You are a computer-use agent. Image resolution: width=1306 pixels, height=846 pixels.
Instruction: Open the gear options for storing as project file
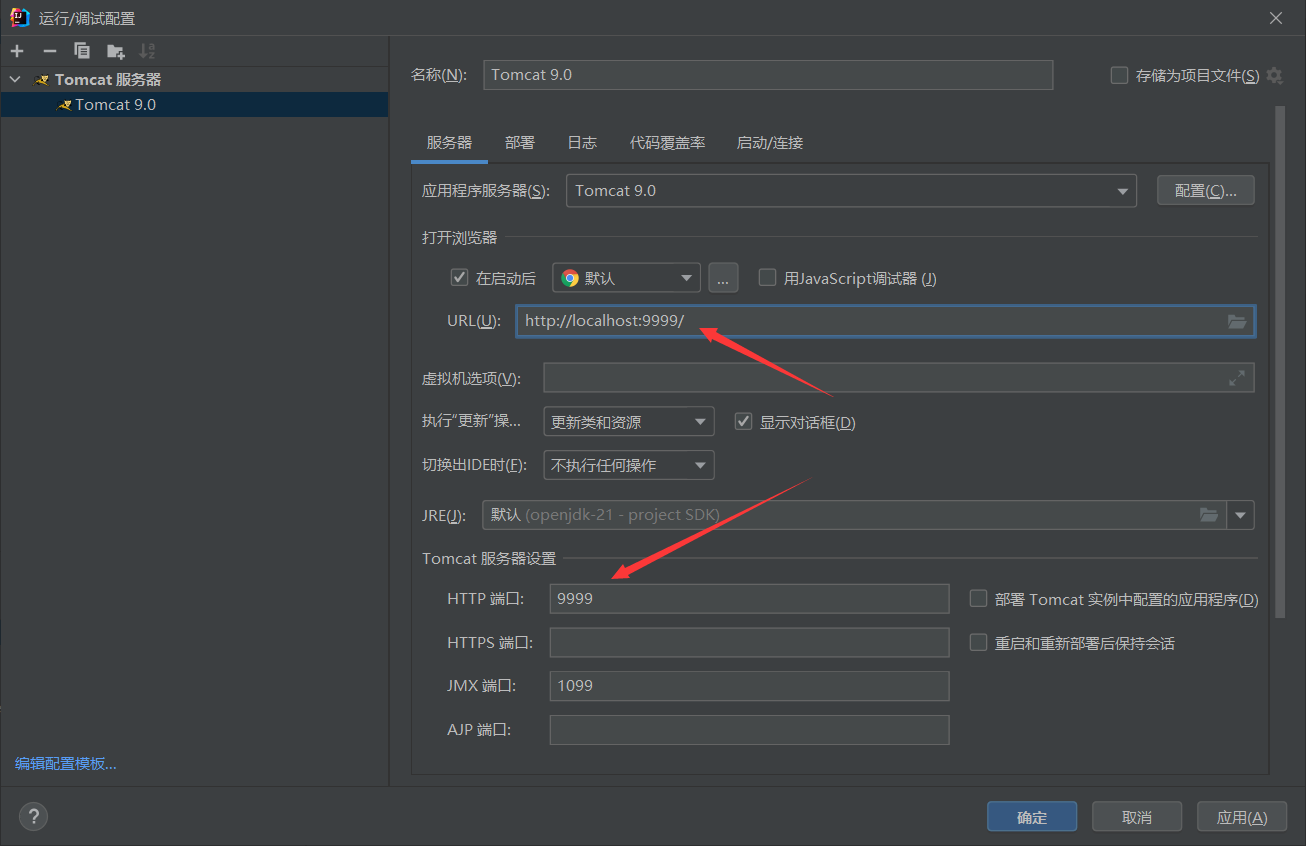(x=1274, y=76)
